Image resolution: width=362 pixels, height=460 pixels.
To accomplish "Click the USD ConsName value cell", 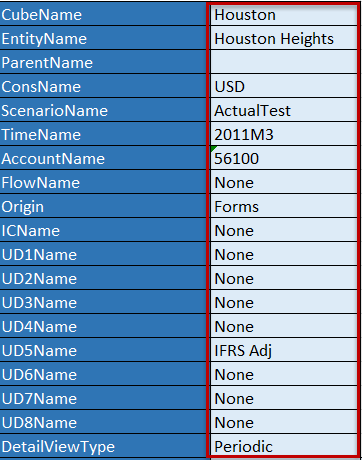I will tap(284, 86).
